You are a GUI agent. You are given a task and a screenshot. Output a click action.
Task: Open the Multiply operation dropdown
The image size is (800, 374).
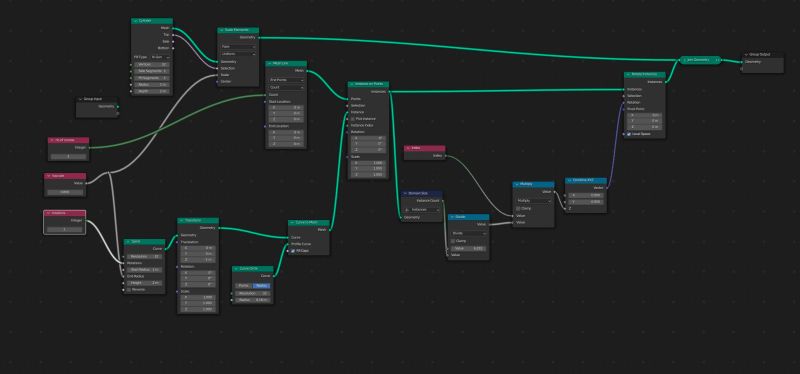534,201
